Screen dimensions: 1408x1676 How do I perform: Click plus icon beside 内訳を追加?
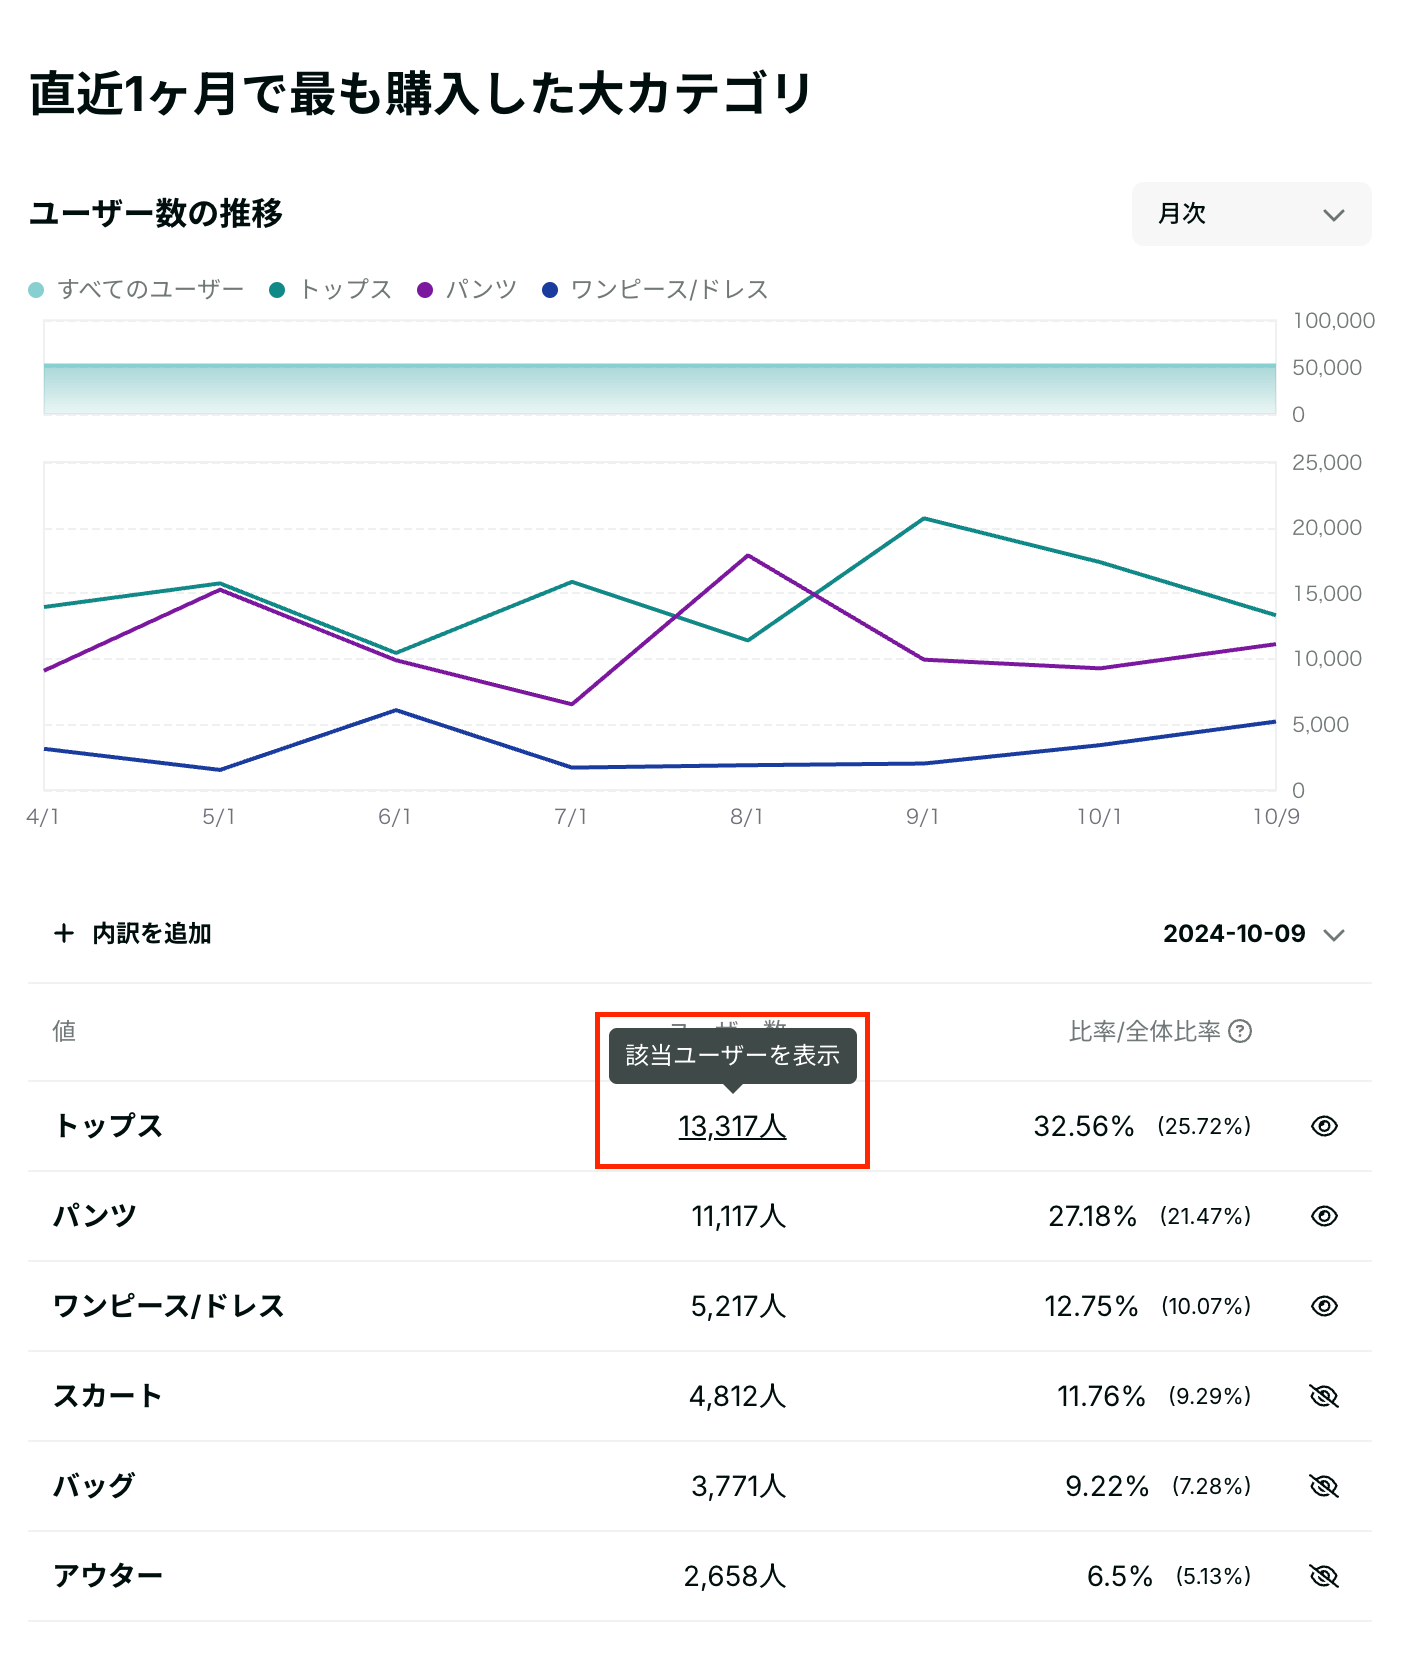tap(64, 933)
